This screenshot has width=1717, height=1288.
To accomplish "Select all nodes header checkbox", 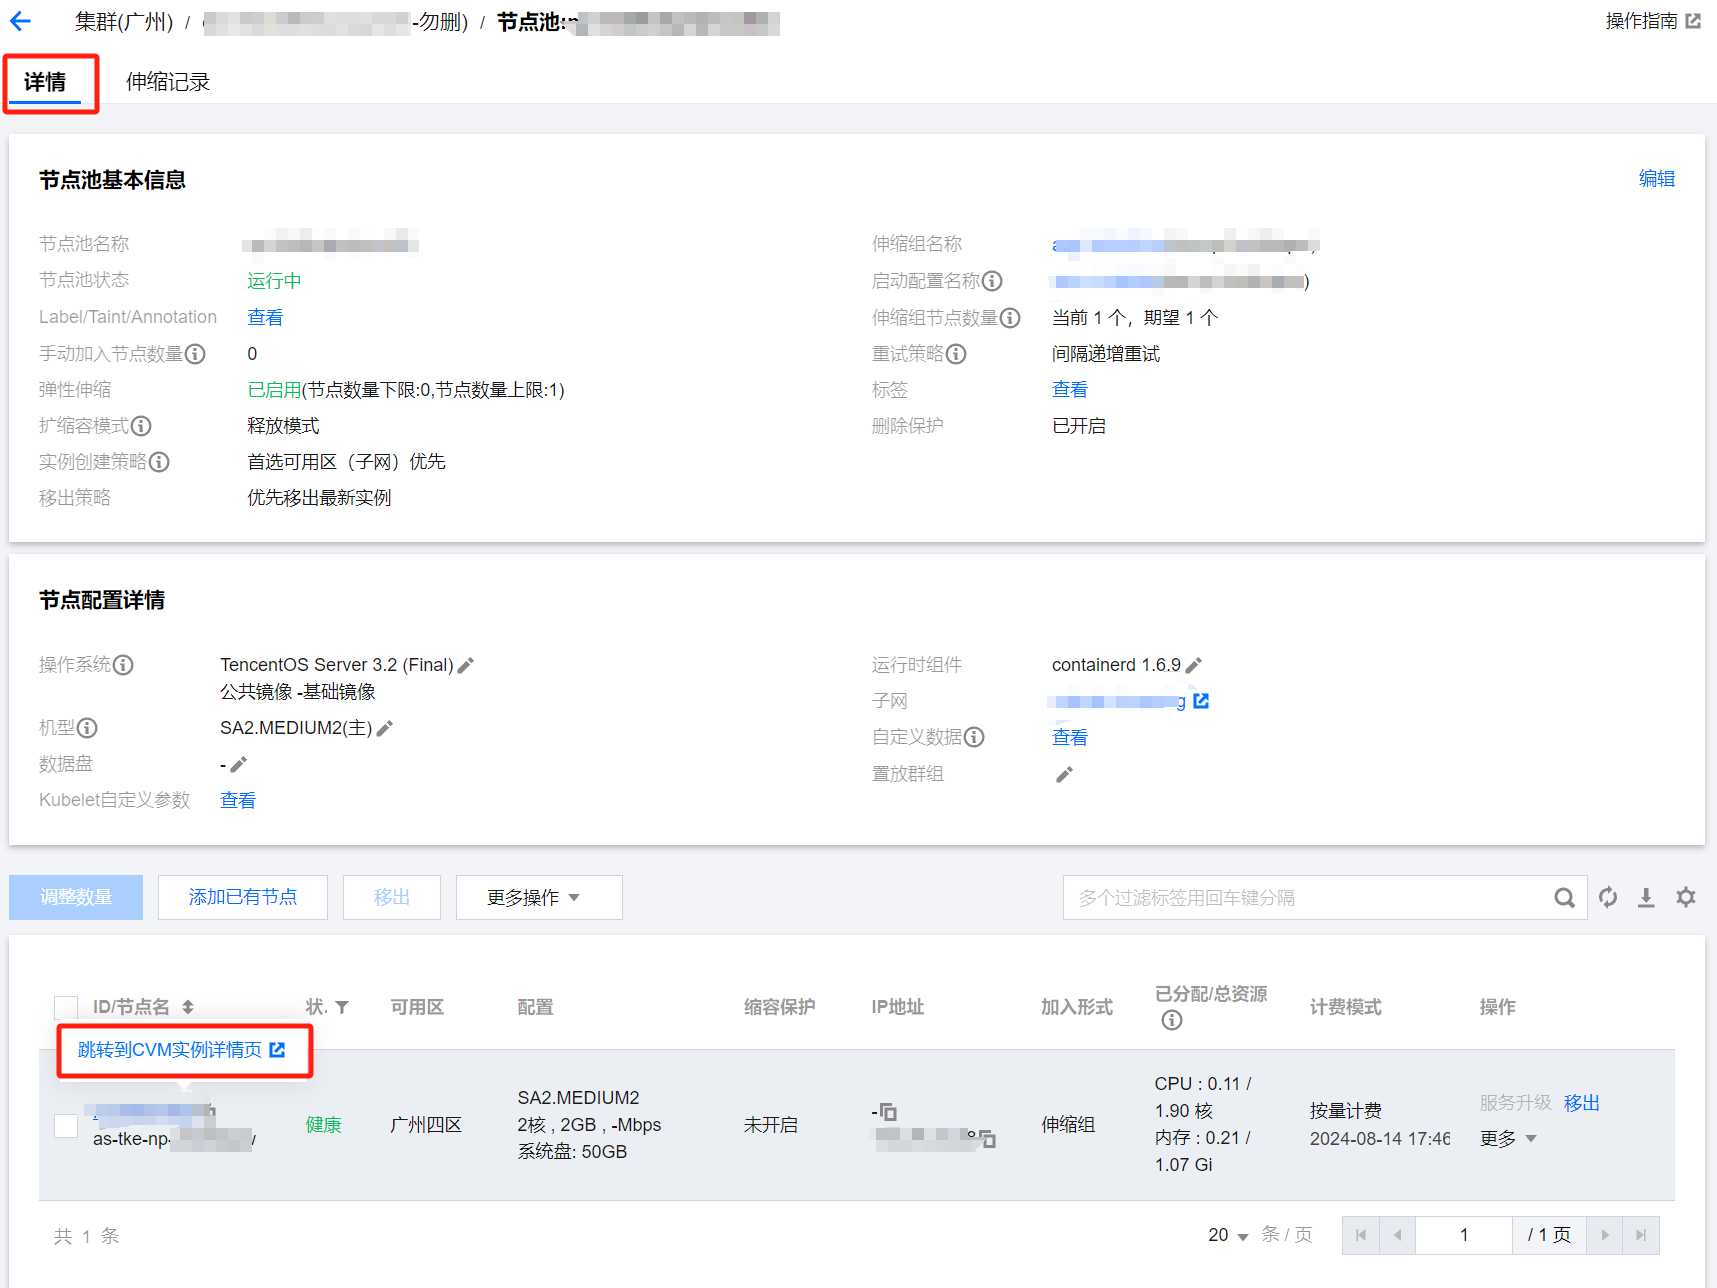I will coord(66,1007).
